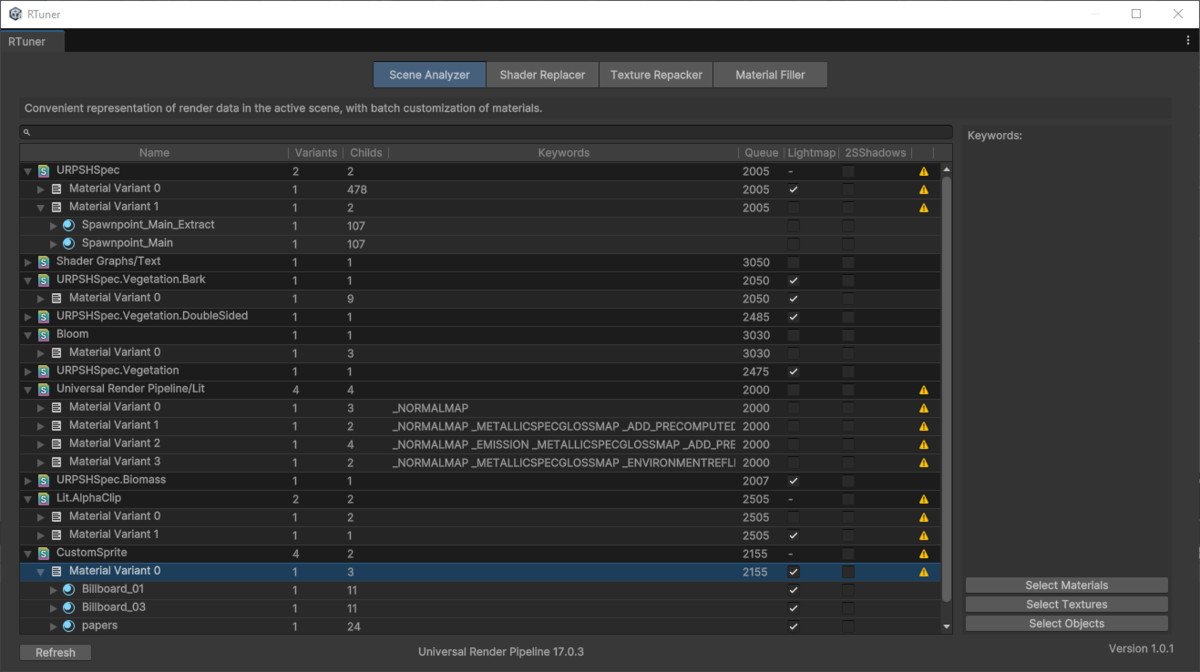Collapse the CustomSprite tree entry
Screen dimensions: 1200x672
(x=25, y=553)
